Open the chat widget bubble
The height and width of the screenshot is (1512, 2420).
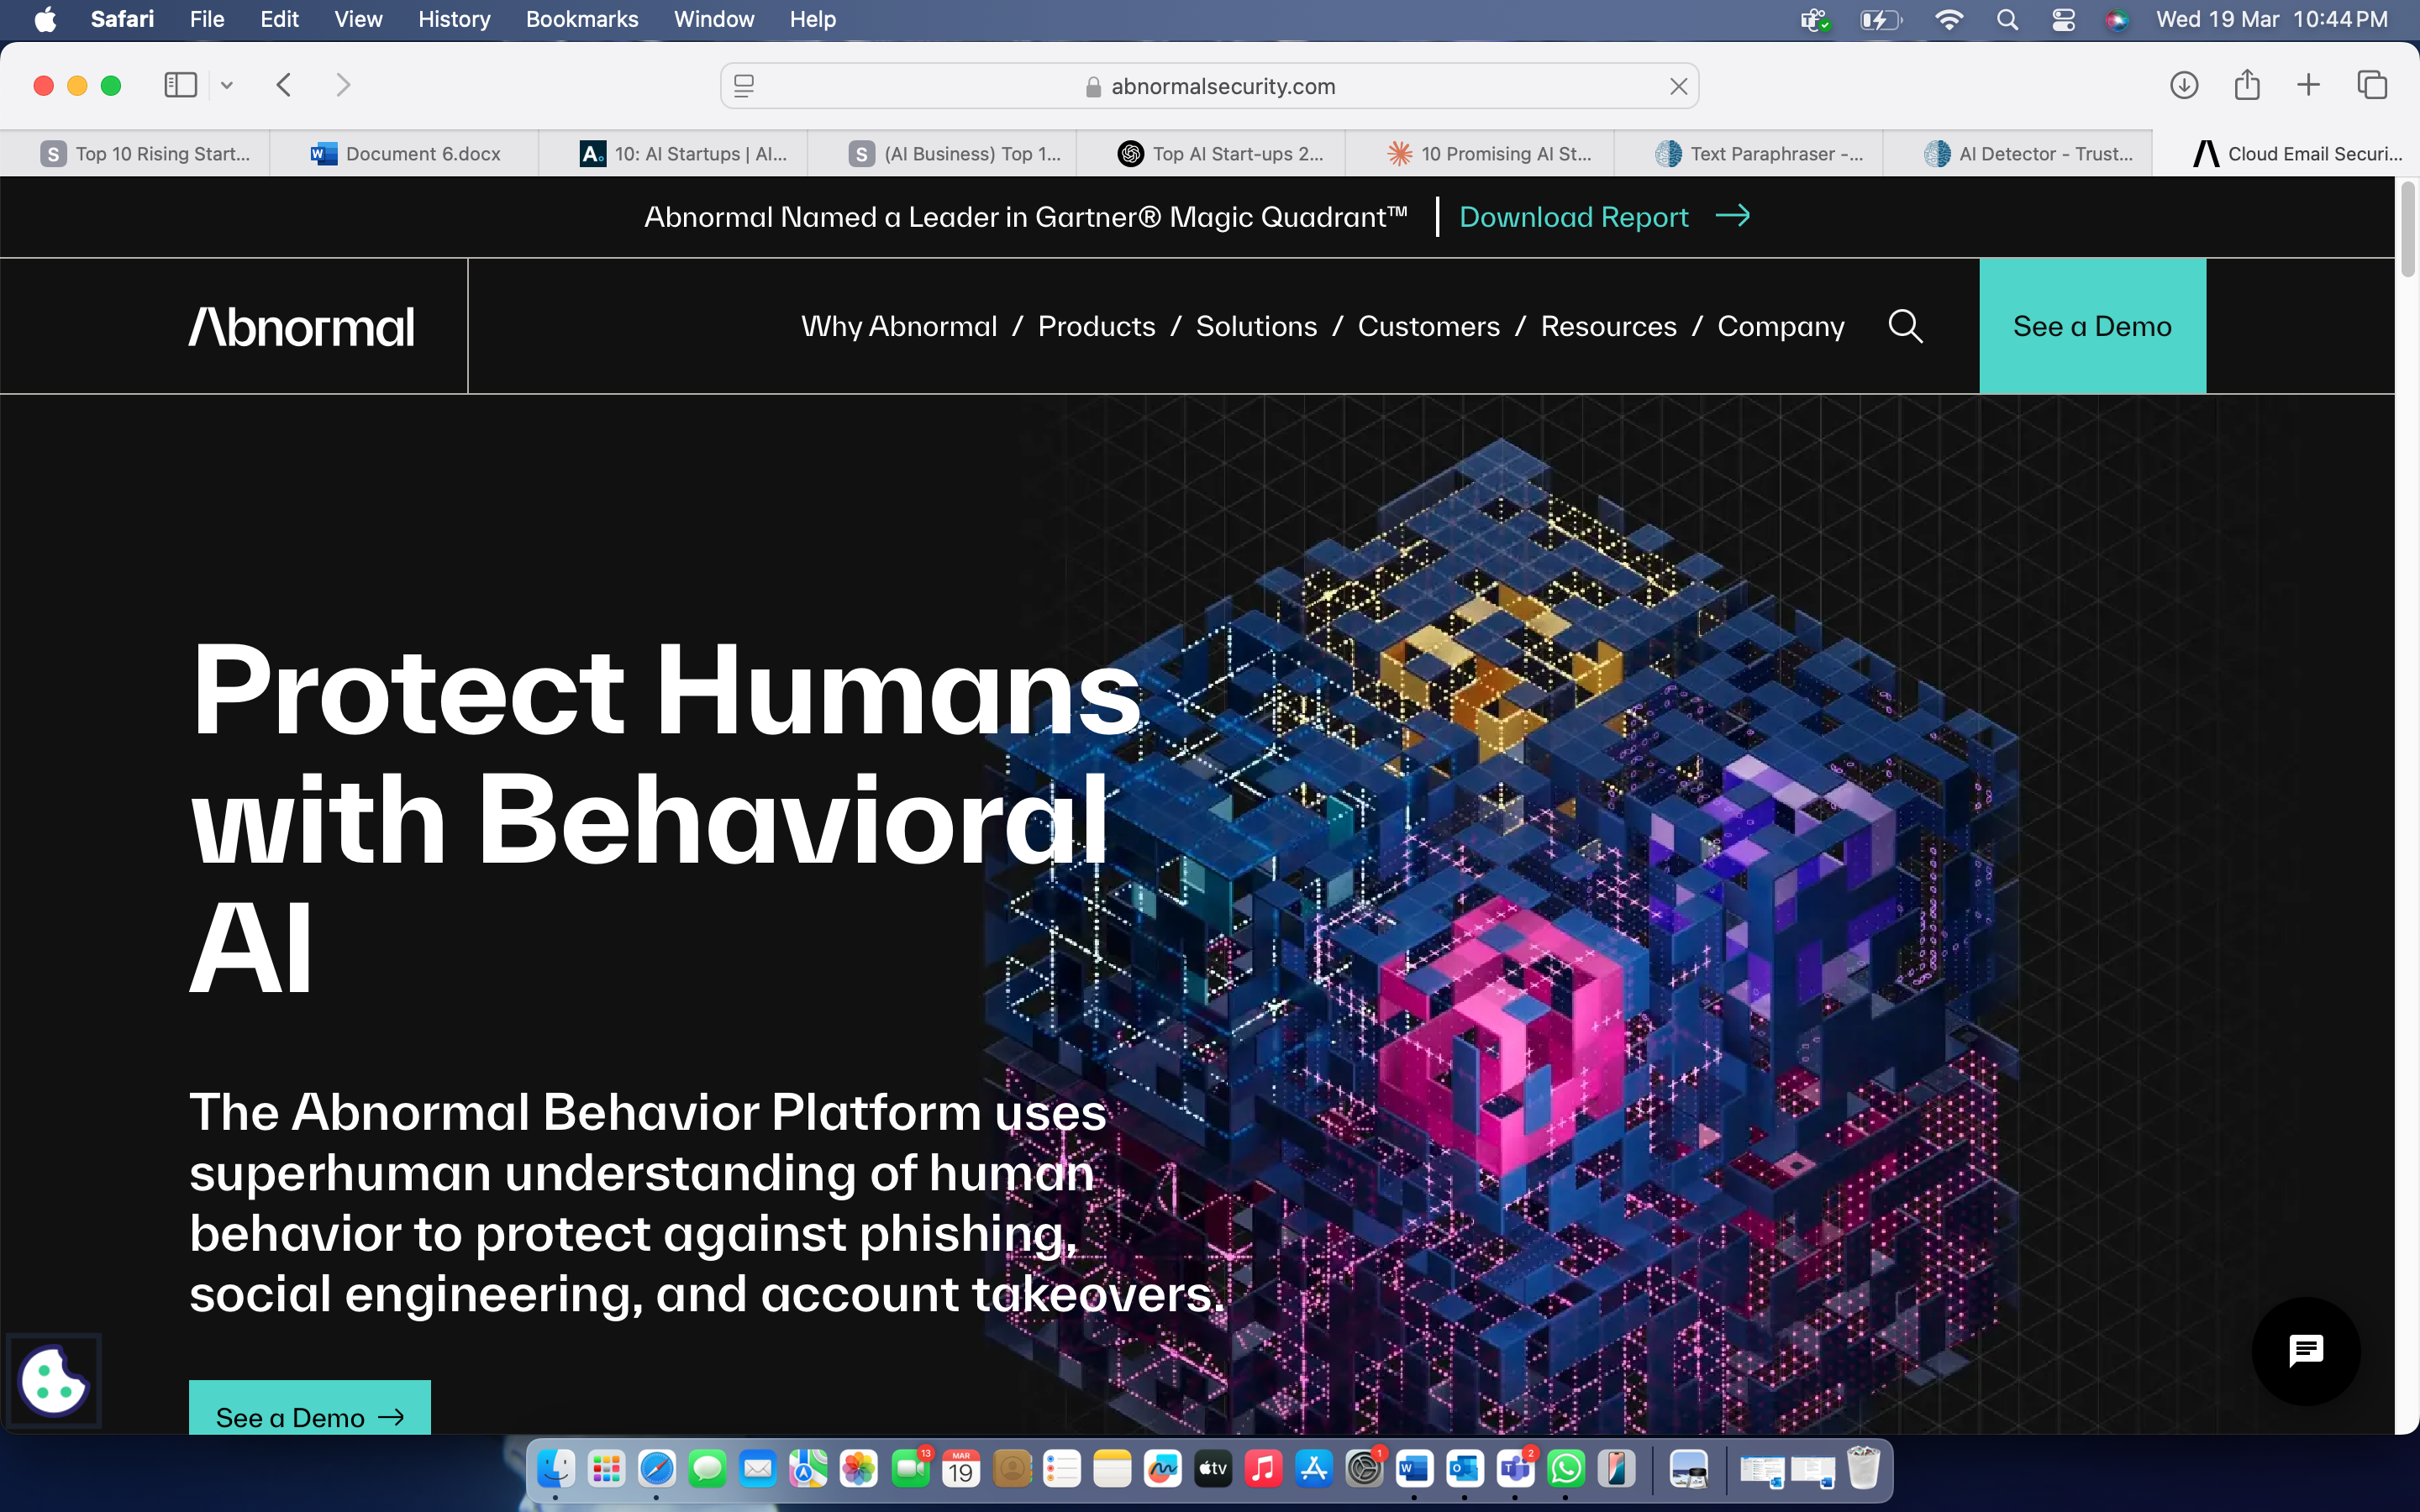(x=2306, y=1351)
